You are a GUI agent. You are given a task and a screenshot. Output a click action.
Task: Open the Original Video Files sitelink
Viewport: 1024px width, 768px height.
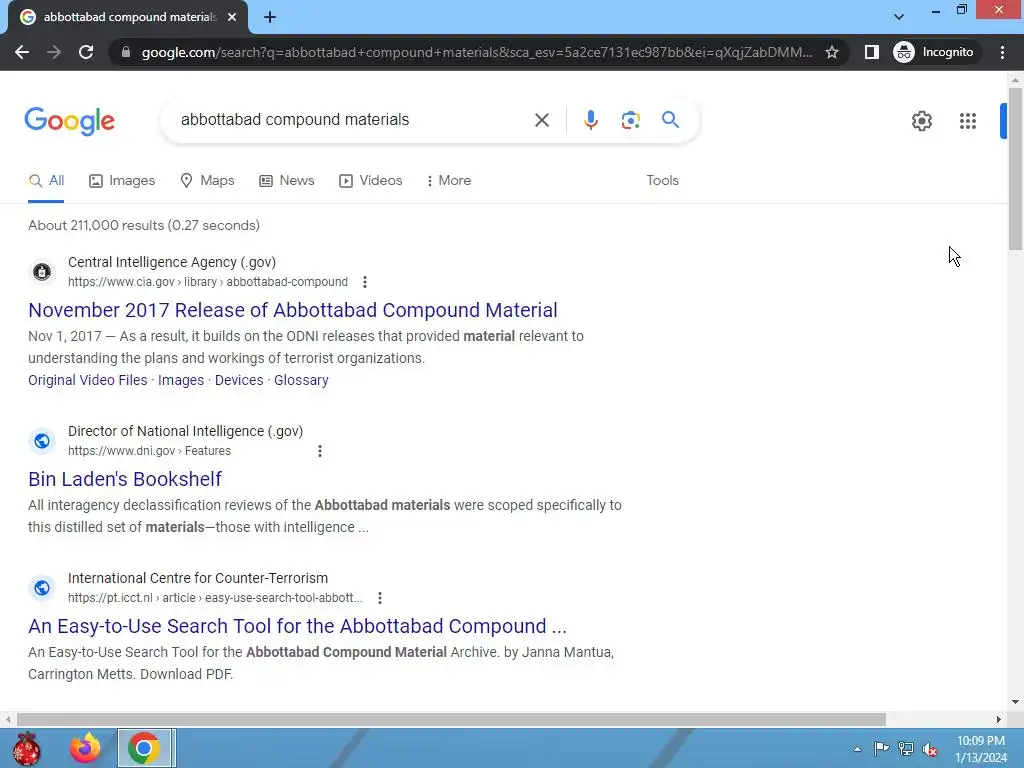(x=88, y=380)
